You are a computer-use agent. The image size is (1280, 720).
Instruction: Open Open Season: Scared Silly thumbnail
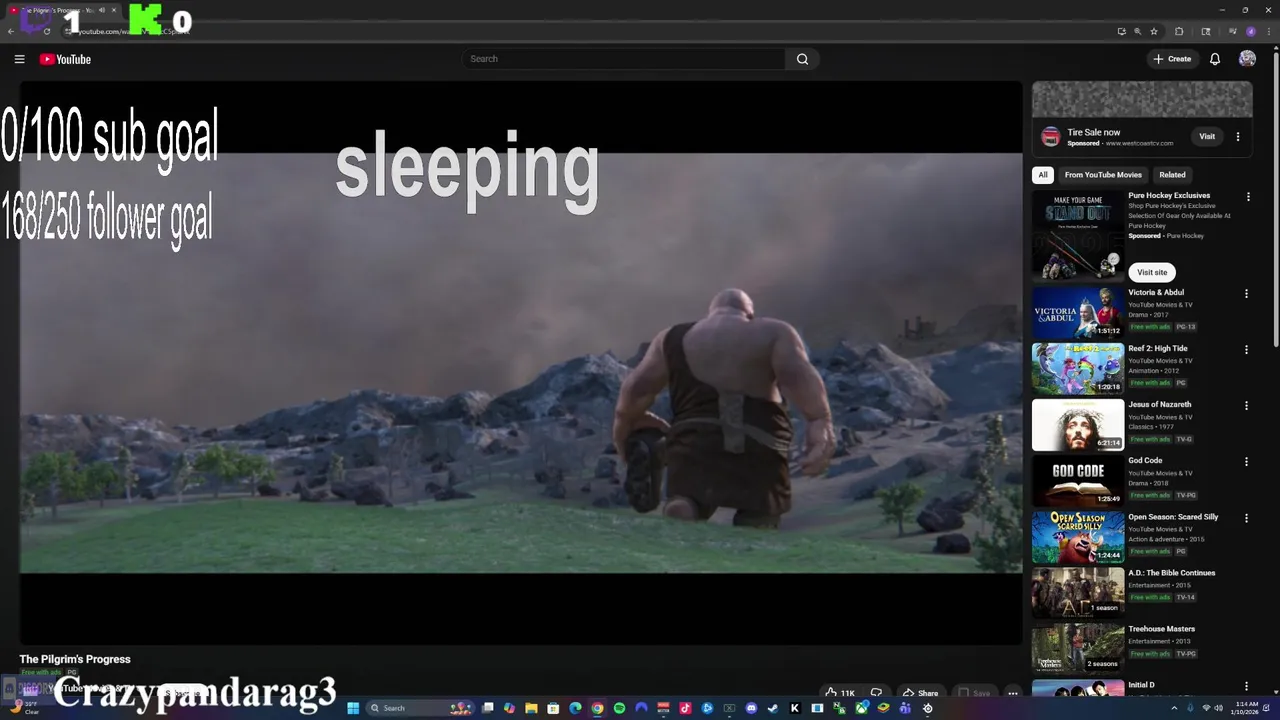tap(1078, 536)
